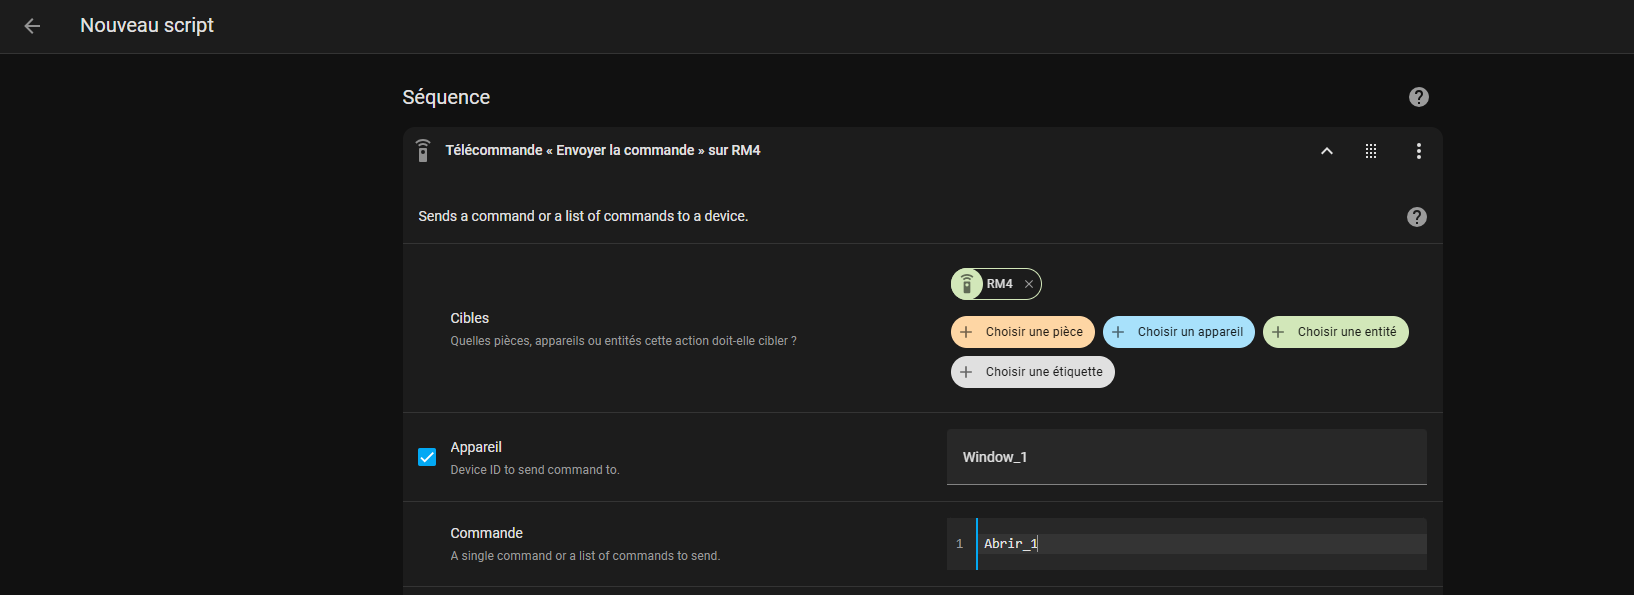Open the action's three-dot overflow menu
The width and height of the screenshot is (1634, 595).
(x=1418, y=151)
